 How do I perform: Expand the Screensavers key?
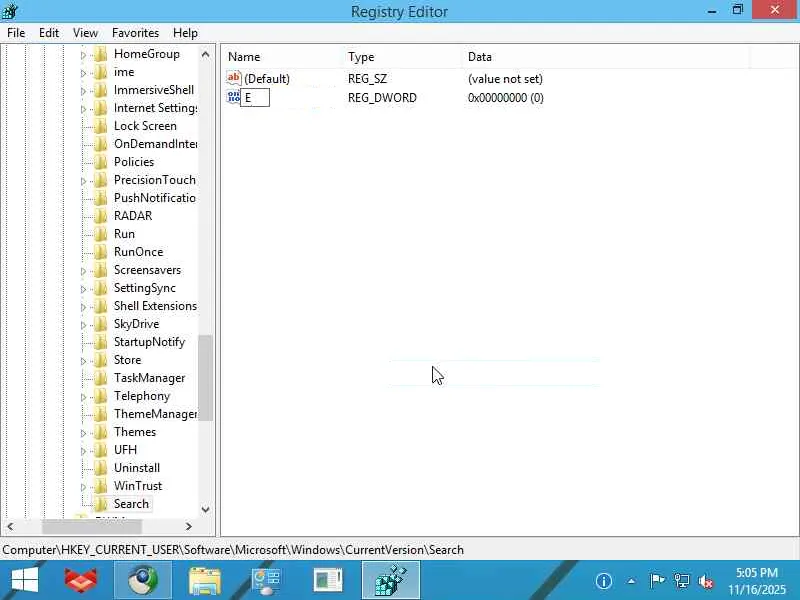[83, 271]
